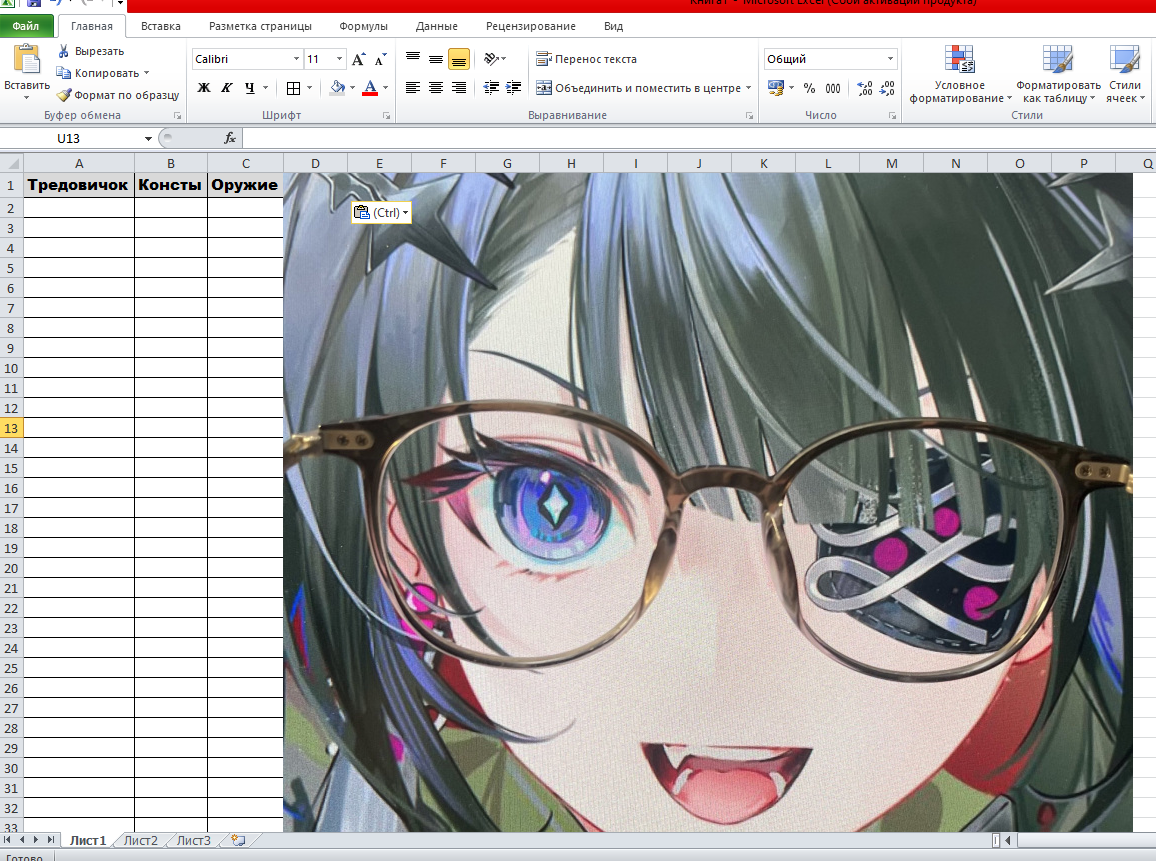1156x861 pixels.
Task: Select cell Оружие in C1
Action: [246, 185]
